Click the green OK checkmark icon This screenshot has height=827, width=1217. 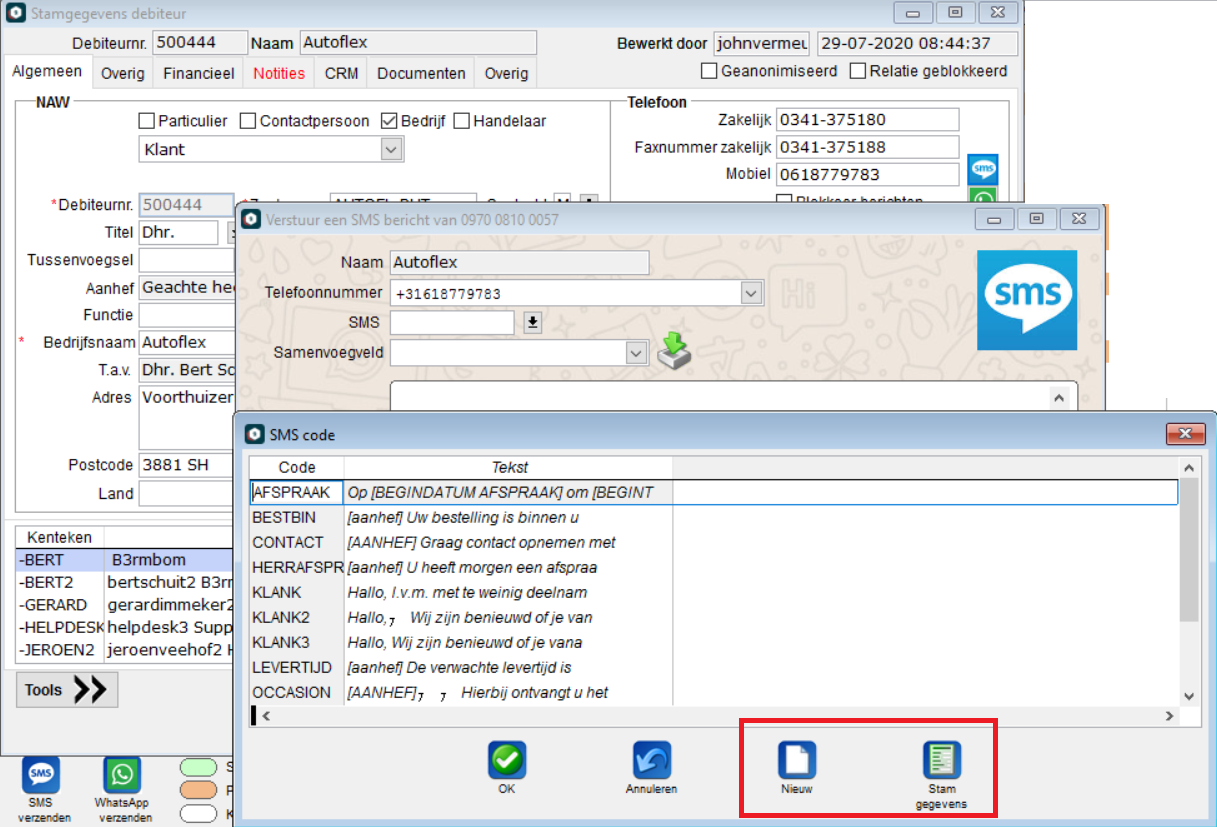coord(507,760)
